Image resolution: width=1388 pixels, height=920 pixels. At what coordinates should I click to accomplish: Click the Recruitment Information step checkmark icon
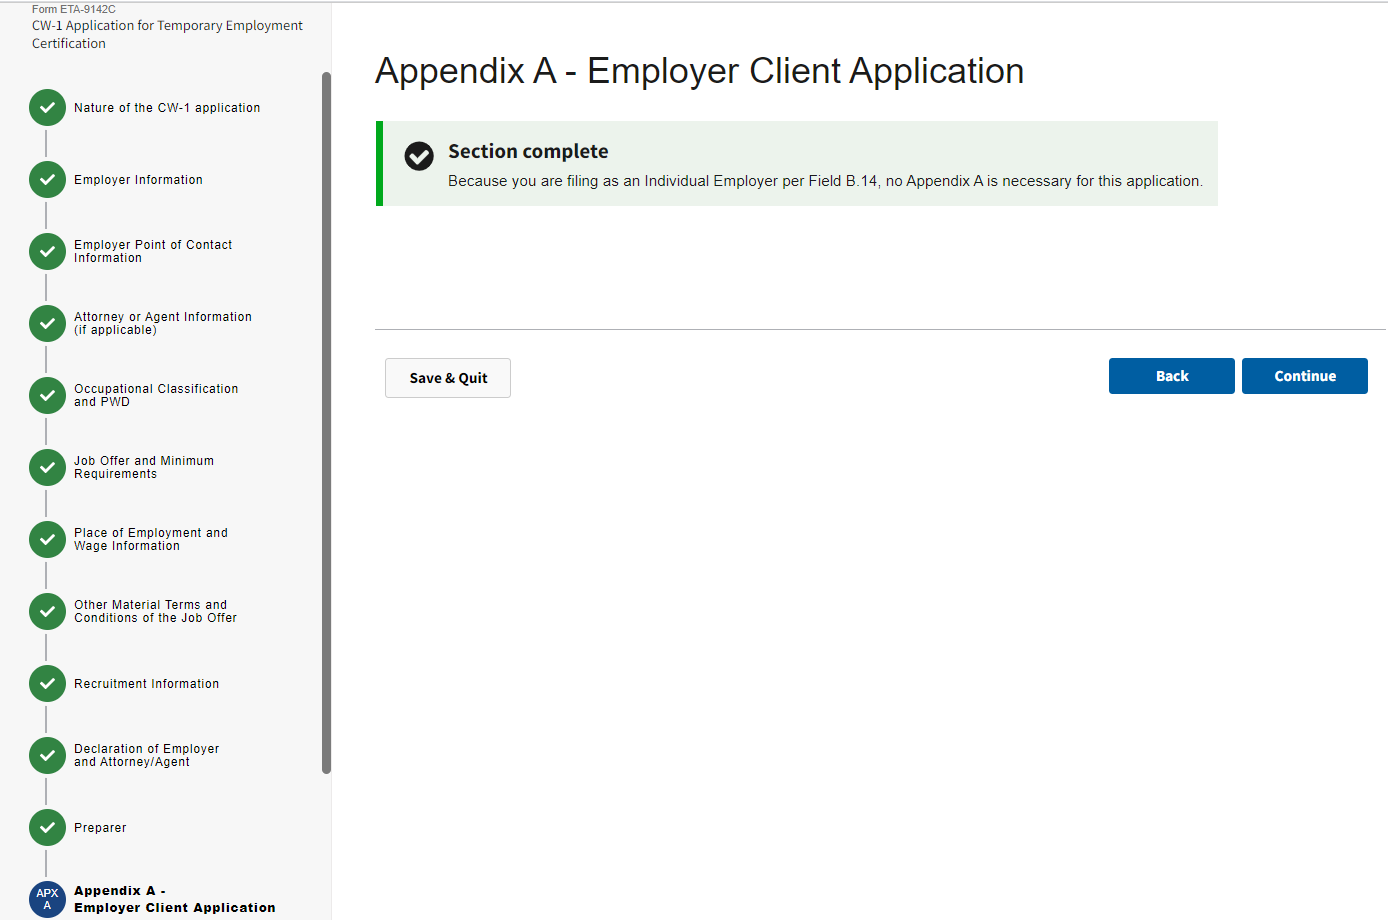click(47, 684)
